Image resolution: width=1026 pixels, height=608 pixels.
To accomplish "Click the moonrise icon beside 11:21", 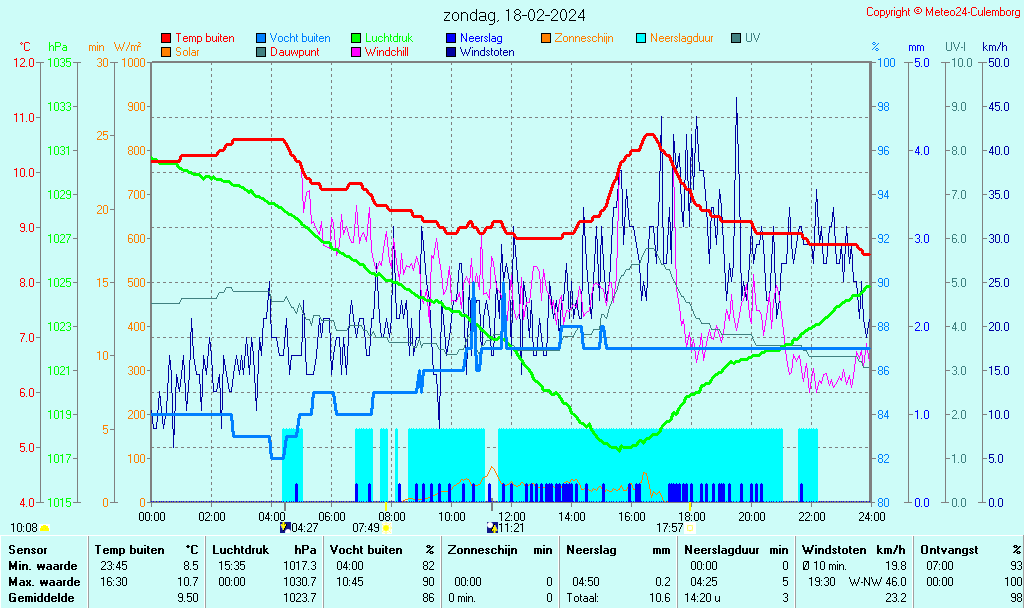I will [x=491, y=528].
